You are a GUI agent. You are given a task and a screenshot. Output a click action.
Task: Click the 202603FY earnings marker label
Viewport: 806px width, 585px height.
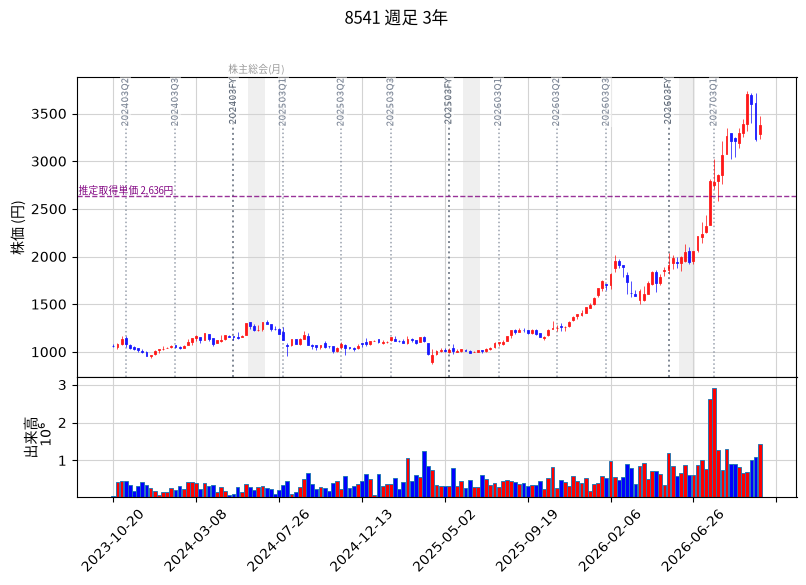[x=668, y=101]
